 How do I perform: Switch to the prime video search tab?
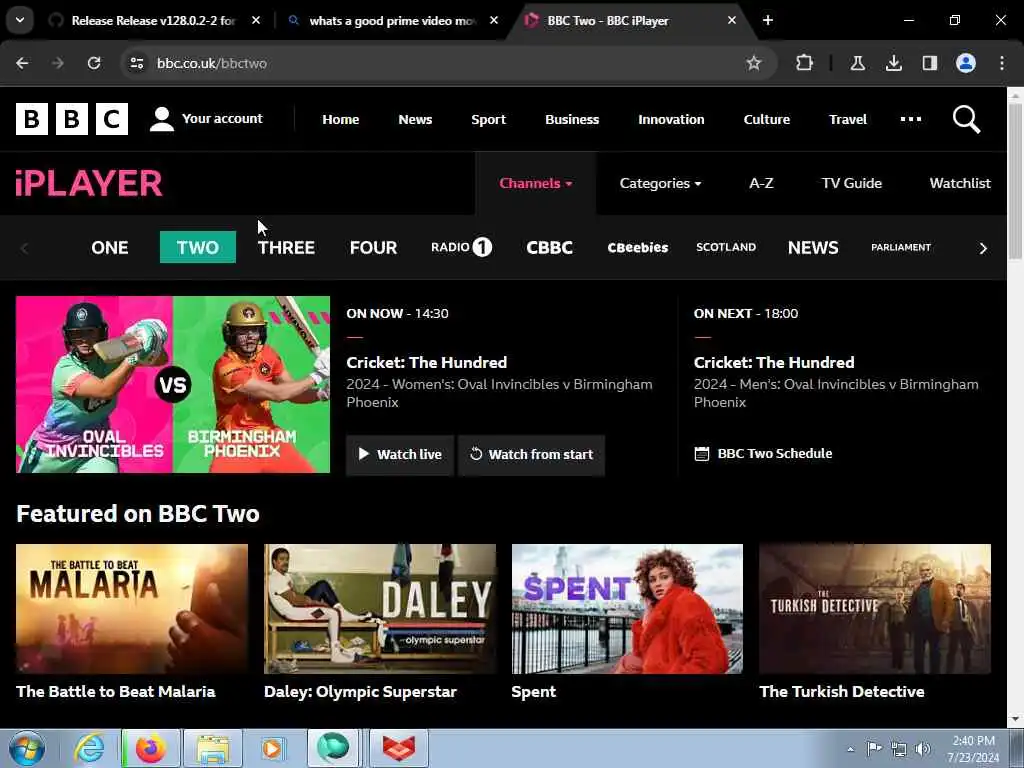tap(392, 20)
